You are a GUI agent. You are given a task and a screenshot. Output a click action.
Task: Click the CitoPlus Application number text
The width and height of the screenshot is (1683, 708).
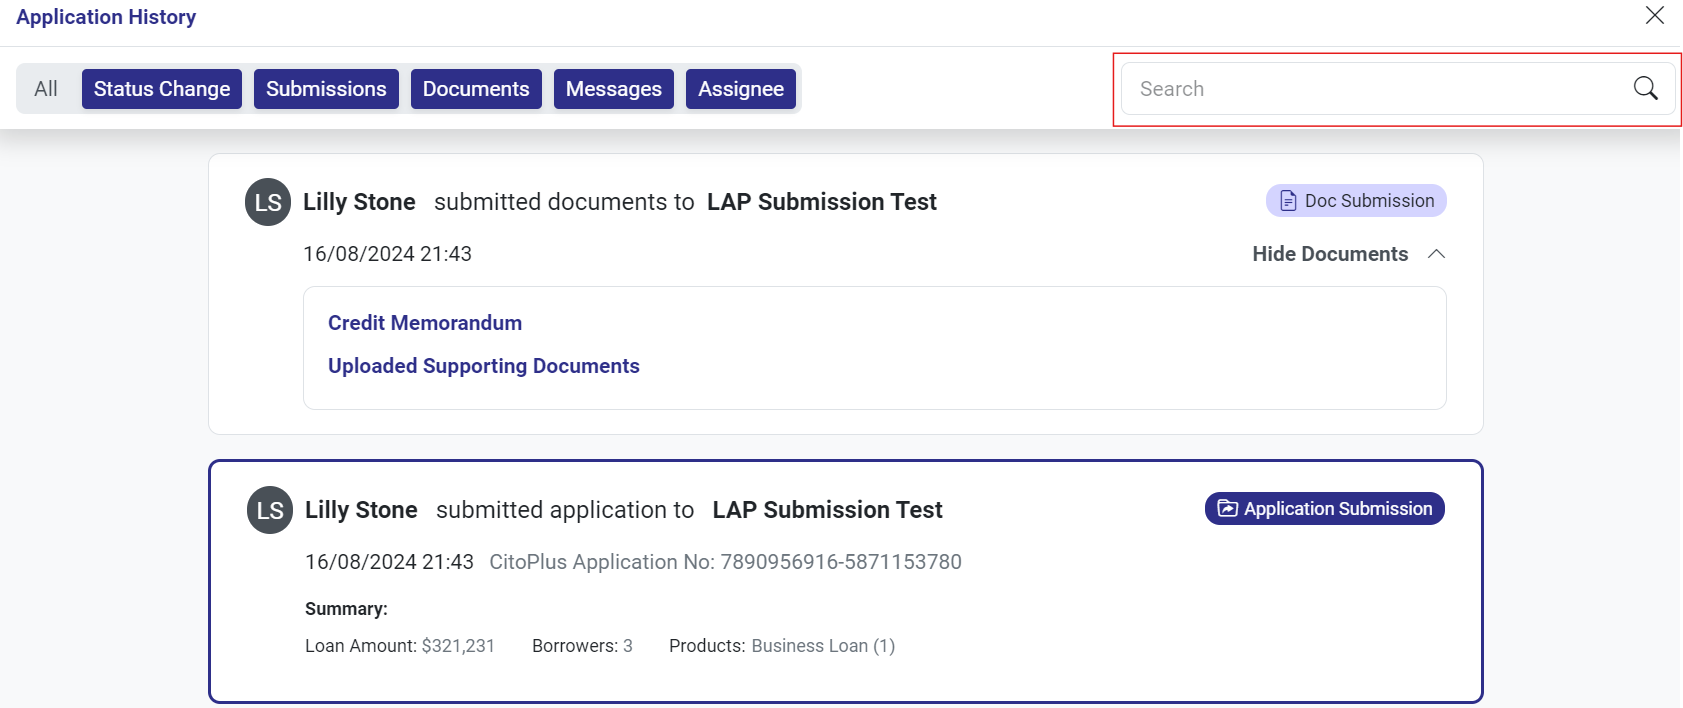[x=725, y=562]
